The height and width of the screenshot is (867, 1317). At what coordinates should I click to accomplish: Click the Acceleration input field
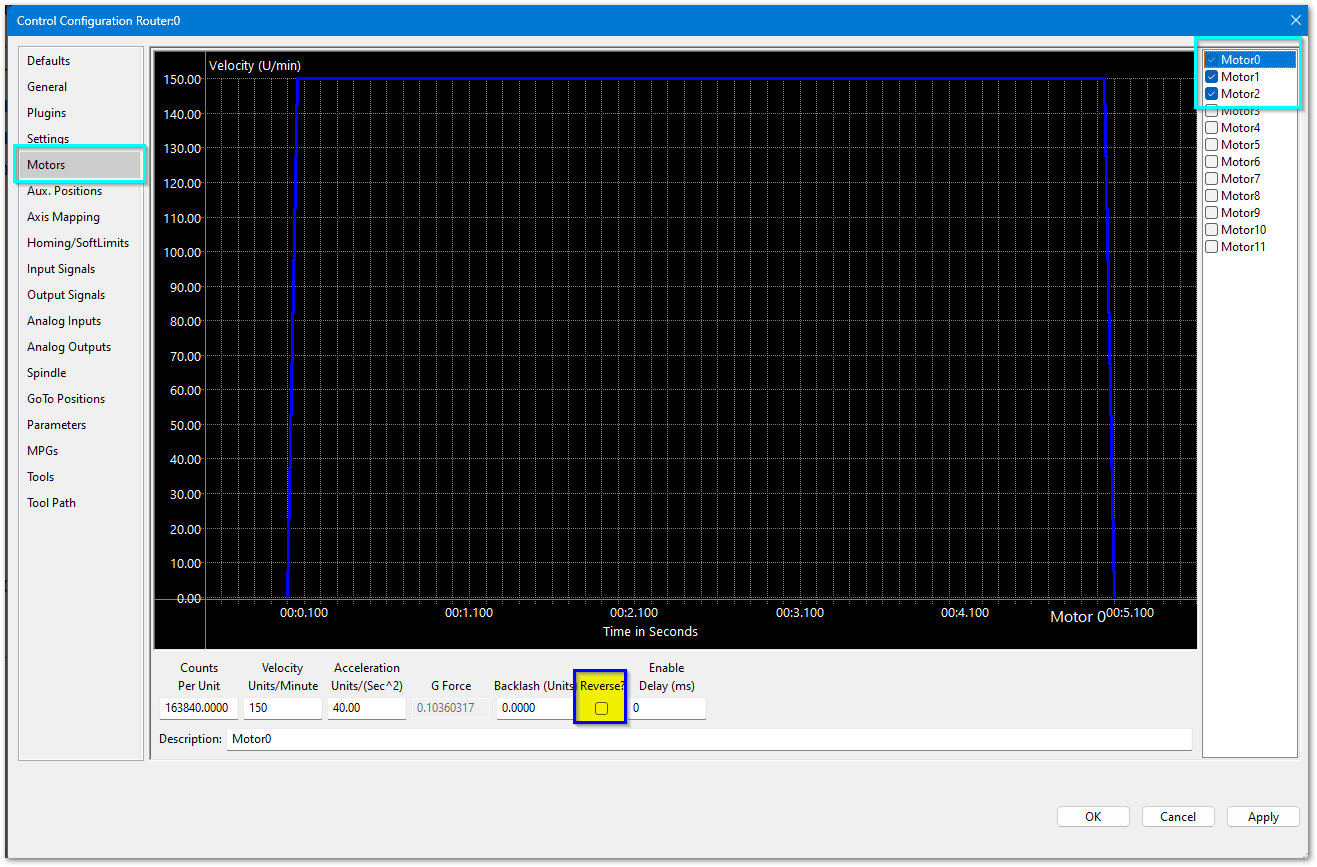point(366,708)
